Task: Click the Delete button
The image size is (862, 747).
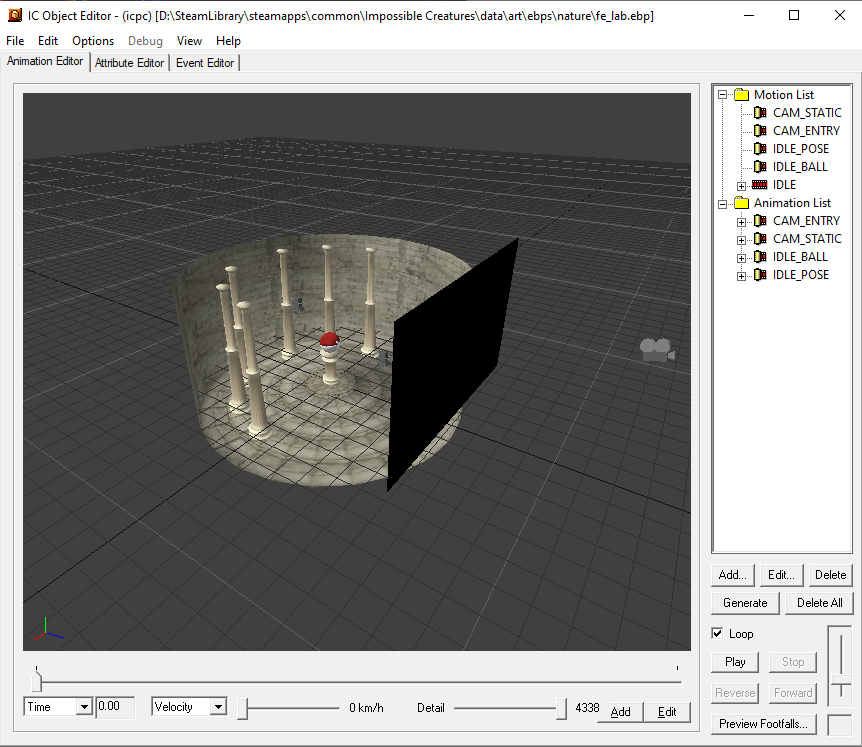Action: tap(831, 575)
